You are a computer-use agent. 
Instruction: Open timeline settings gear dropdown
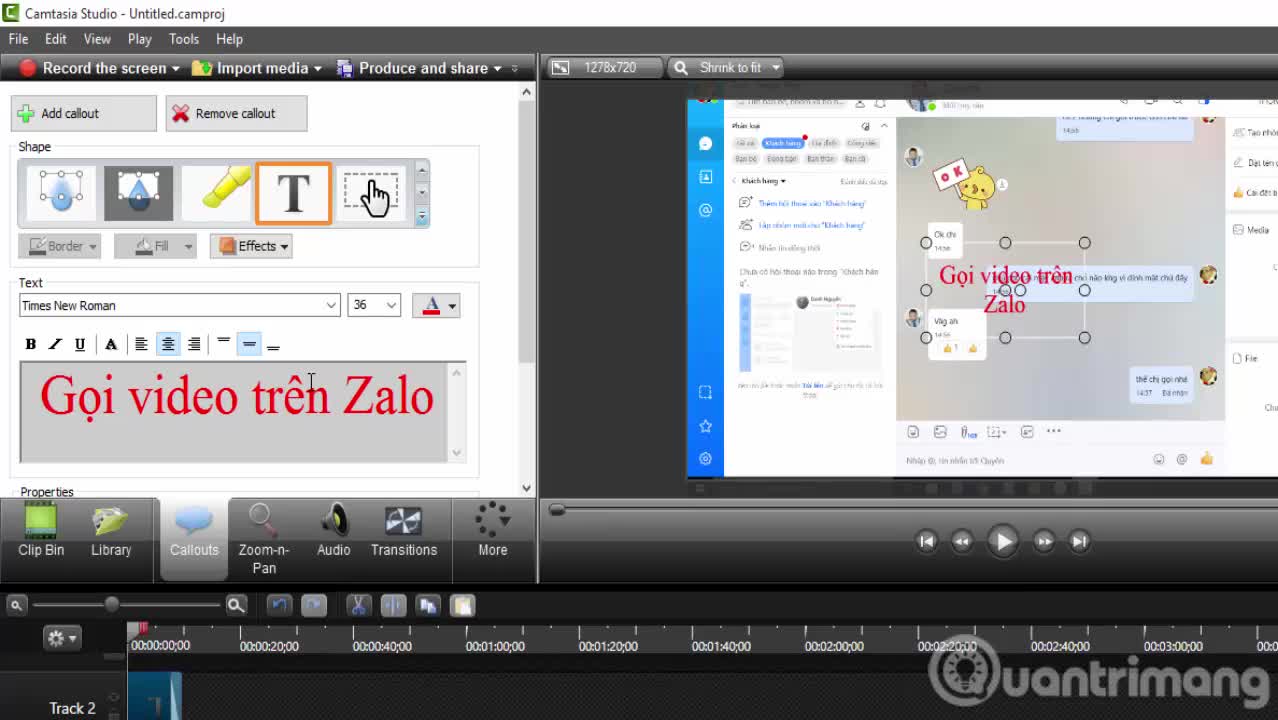pyautogui.click(x=61, y=638)
